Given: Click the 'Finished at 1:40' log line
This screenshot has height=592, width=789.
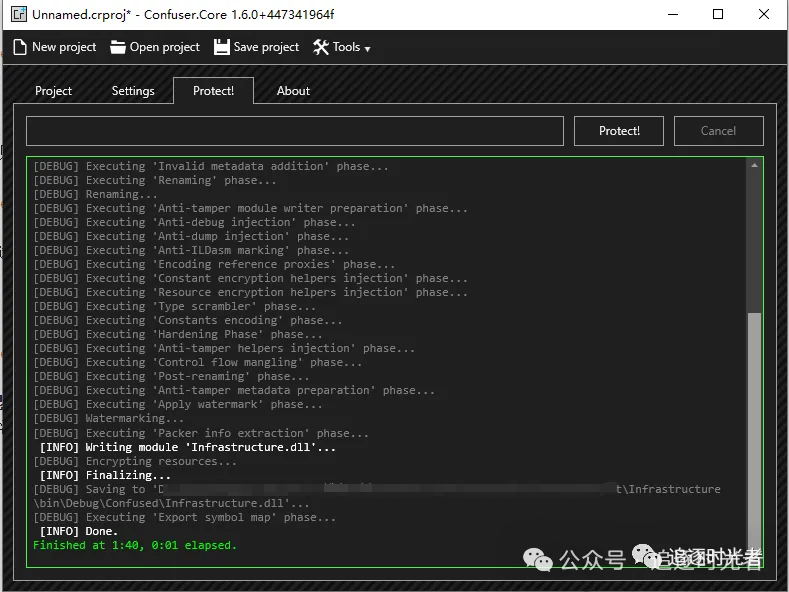Looking at the screenshot, I should 135,546.
